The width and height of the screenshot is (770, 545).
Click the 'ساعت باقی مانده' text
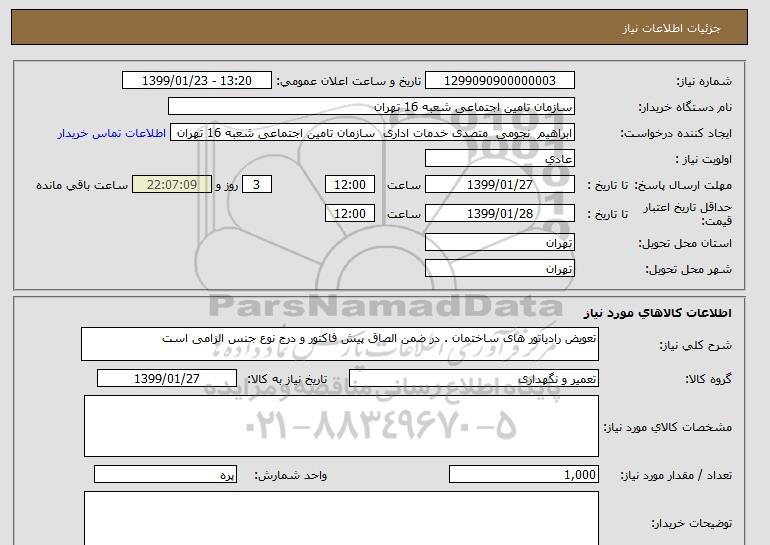[82, 185]
